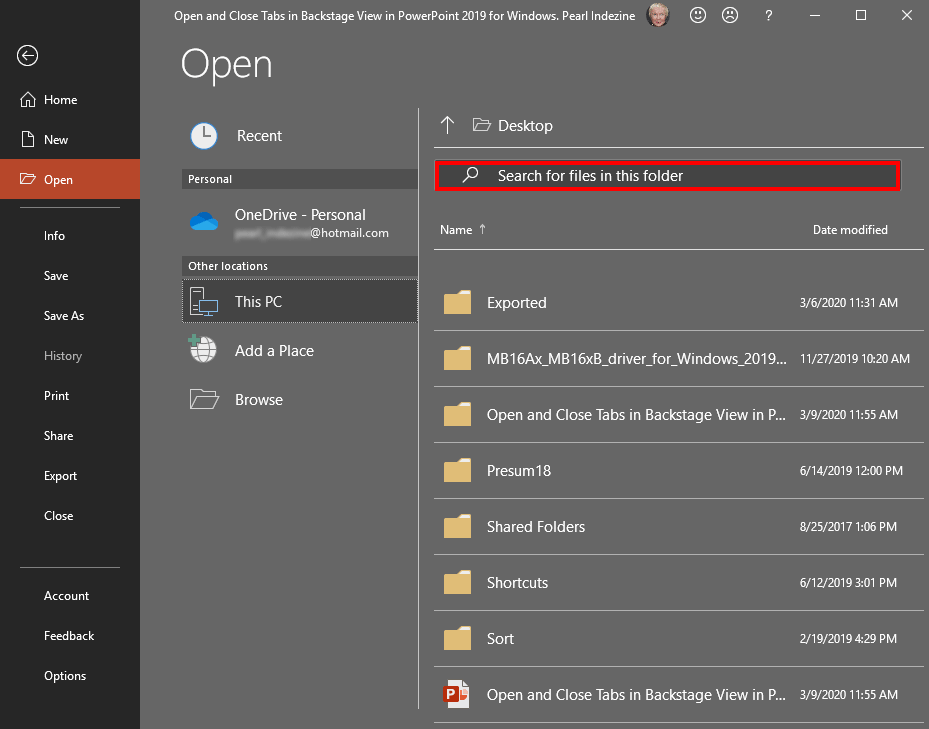Open the Exported folder
This screenshot has width=929, height=729.
pos(516,303)
